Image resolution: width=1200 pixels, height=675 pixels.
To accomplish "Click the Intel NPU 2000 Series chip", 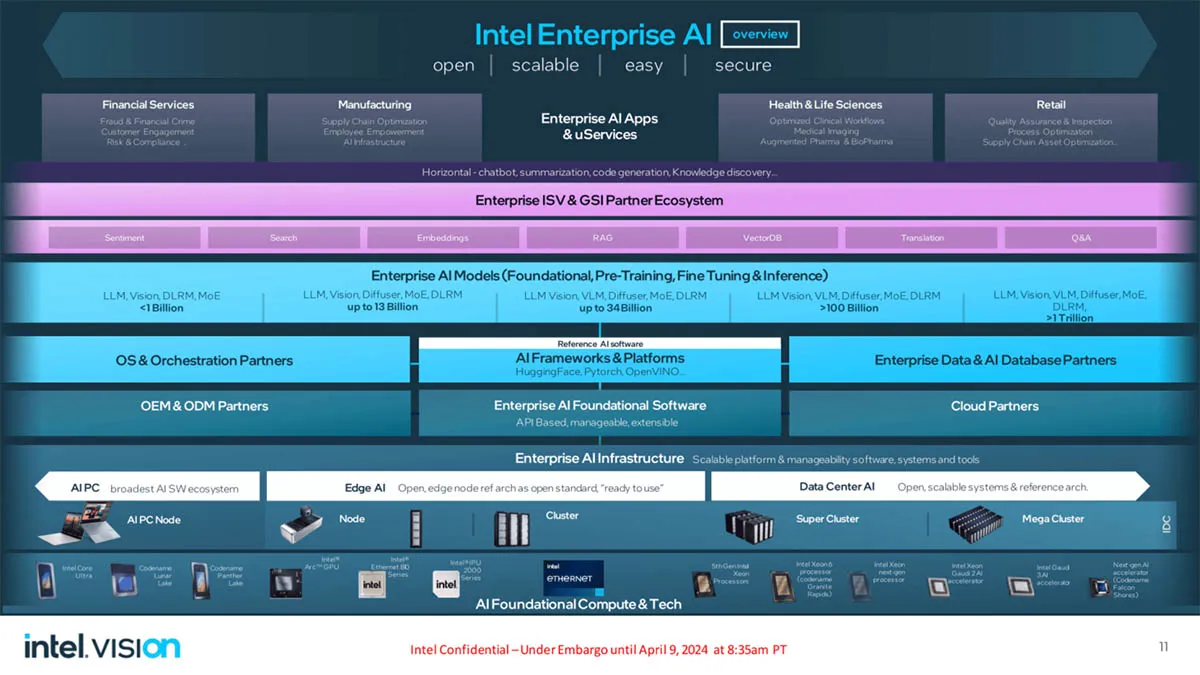I will [445, 582].
